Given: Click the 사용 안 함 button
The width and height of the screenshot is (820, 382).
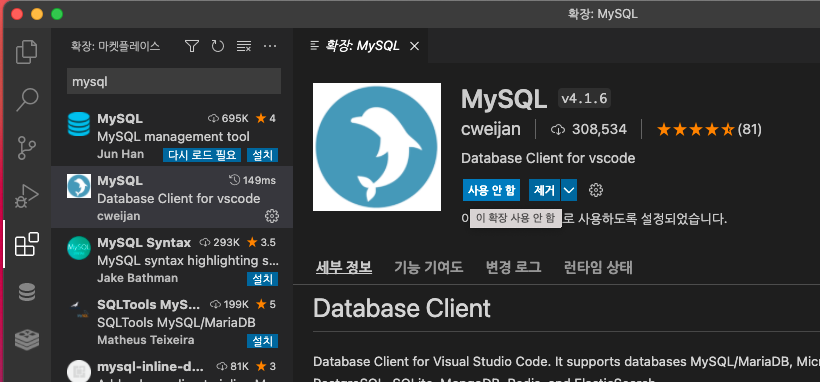Looking at the screenshot, I should coord(491,190).
